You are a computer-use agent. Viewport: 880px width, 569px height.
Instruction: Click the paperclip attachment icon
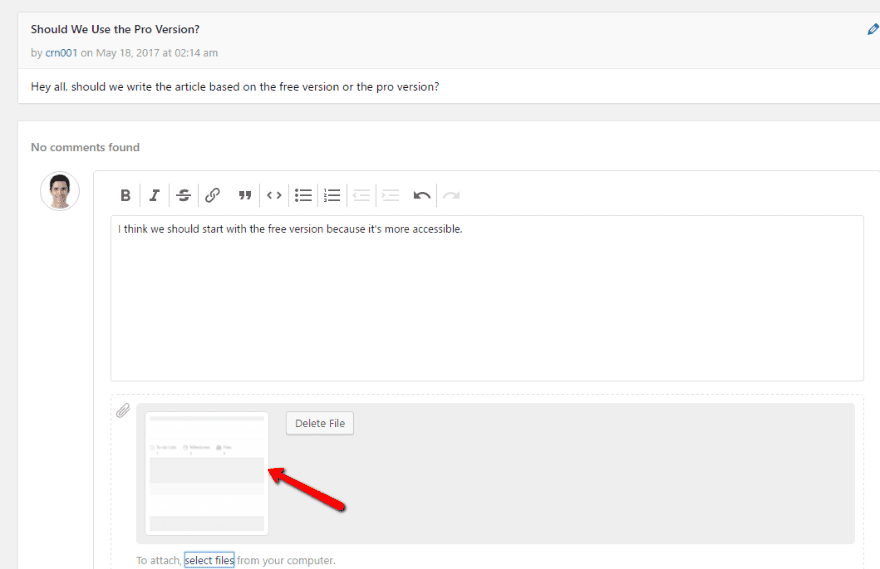(123, 411)
